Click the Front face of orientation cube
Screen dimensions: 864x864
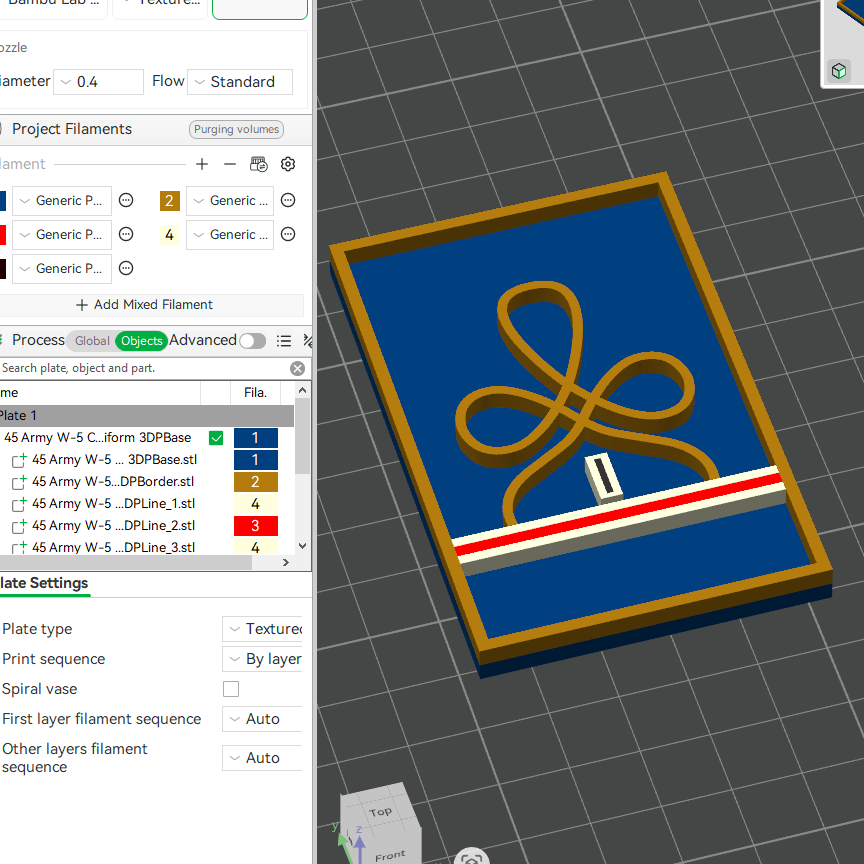390,856
